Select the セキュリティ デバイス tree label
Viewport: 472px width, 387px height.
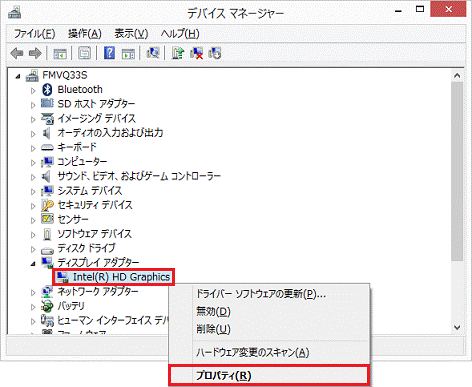pyautogui.click(x=95, y=205)
